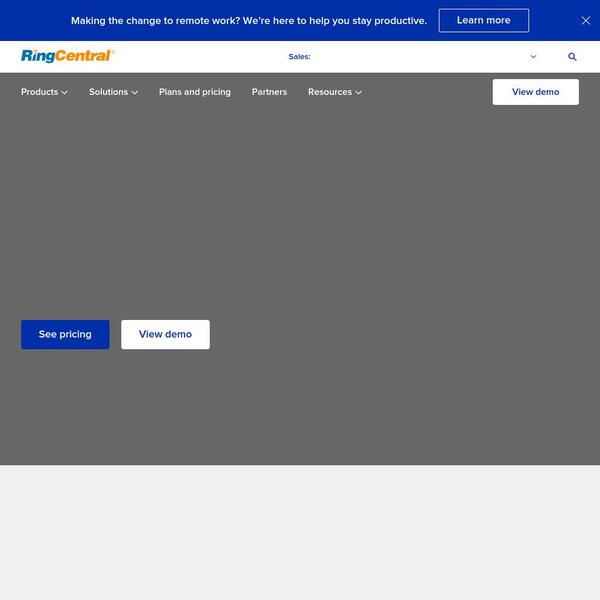600x600 pixels.
Task: Click the See pricing button
Action: point(65,334)
